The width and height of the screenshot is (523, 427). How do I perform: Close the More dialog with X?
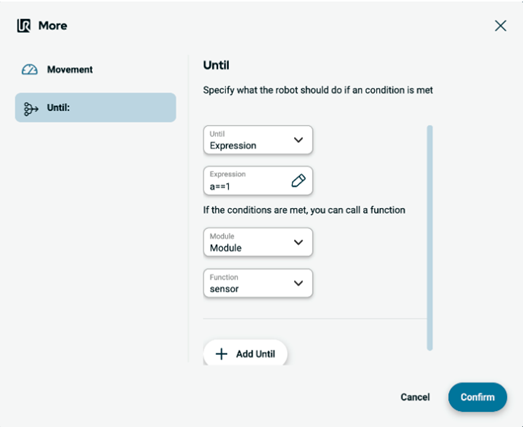point(500,26)
